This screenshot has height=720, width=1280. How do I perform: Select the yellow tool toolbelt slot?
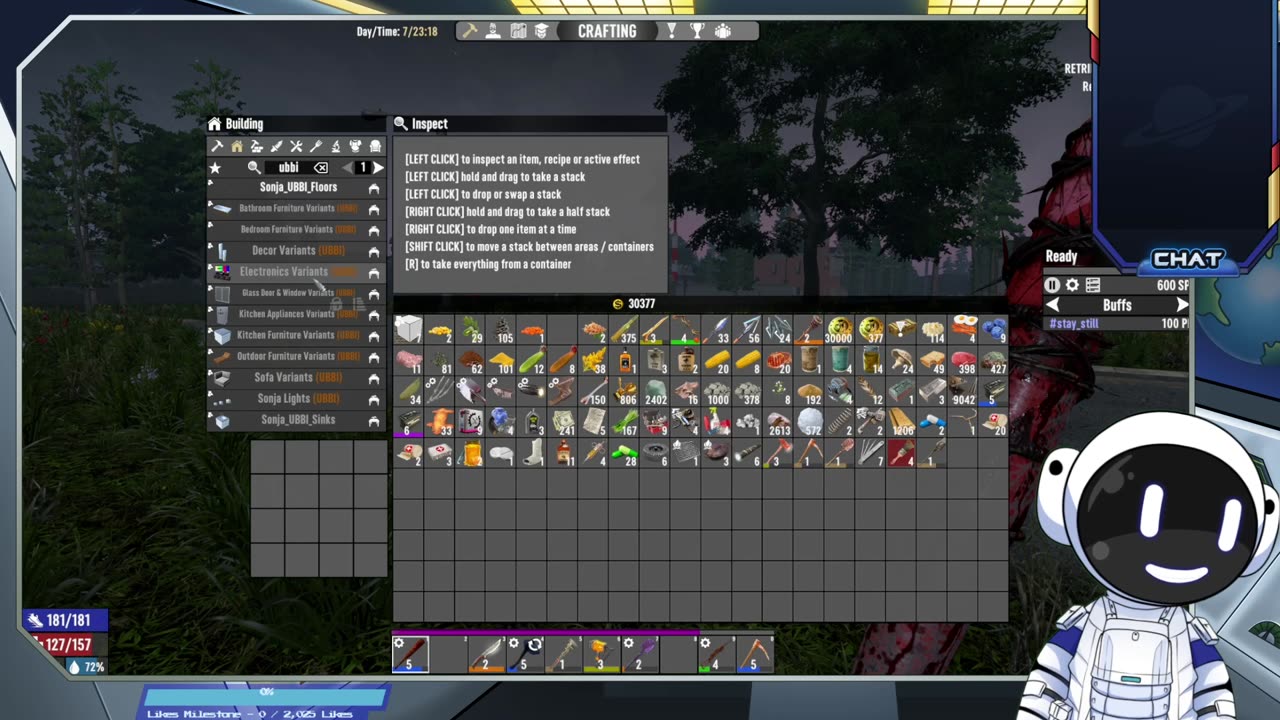click(600, 654)
